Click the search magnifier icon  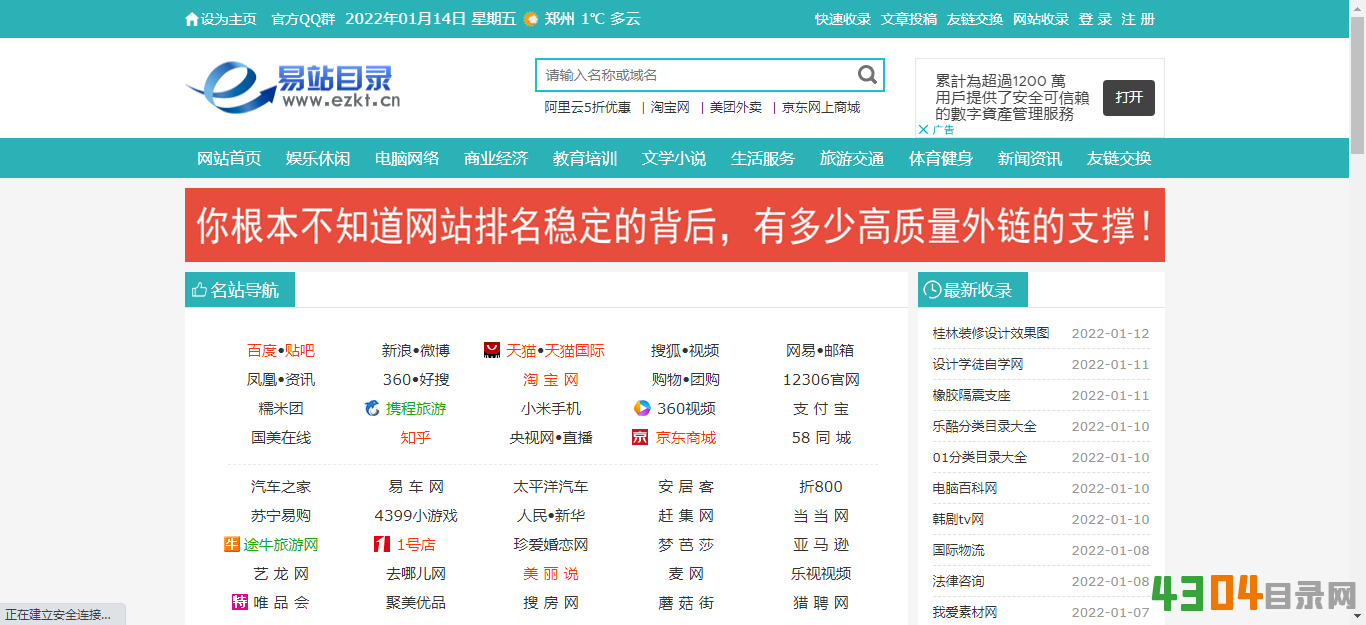tap(867, 74)
